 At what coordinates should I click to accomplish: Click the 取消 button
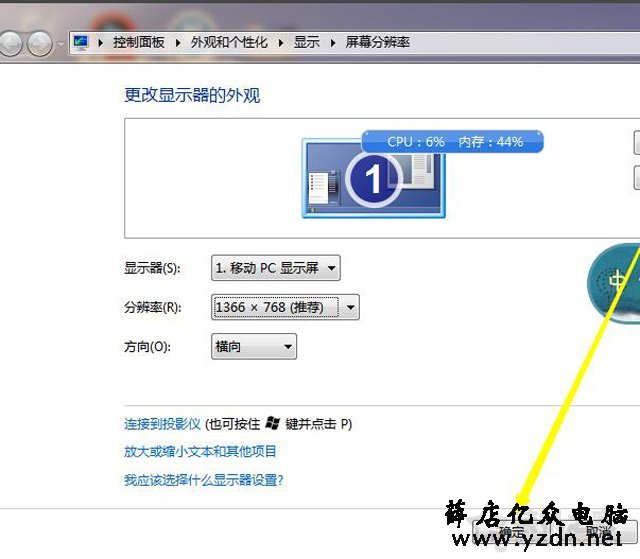coord(597,532)
